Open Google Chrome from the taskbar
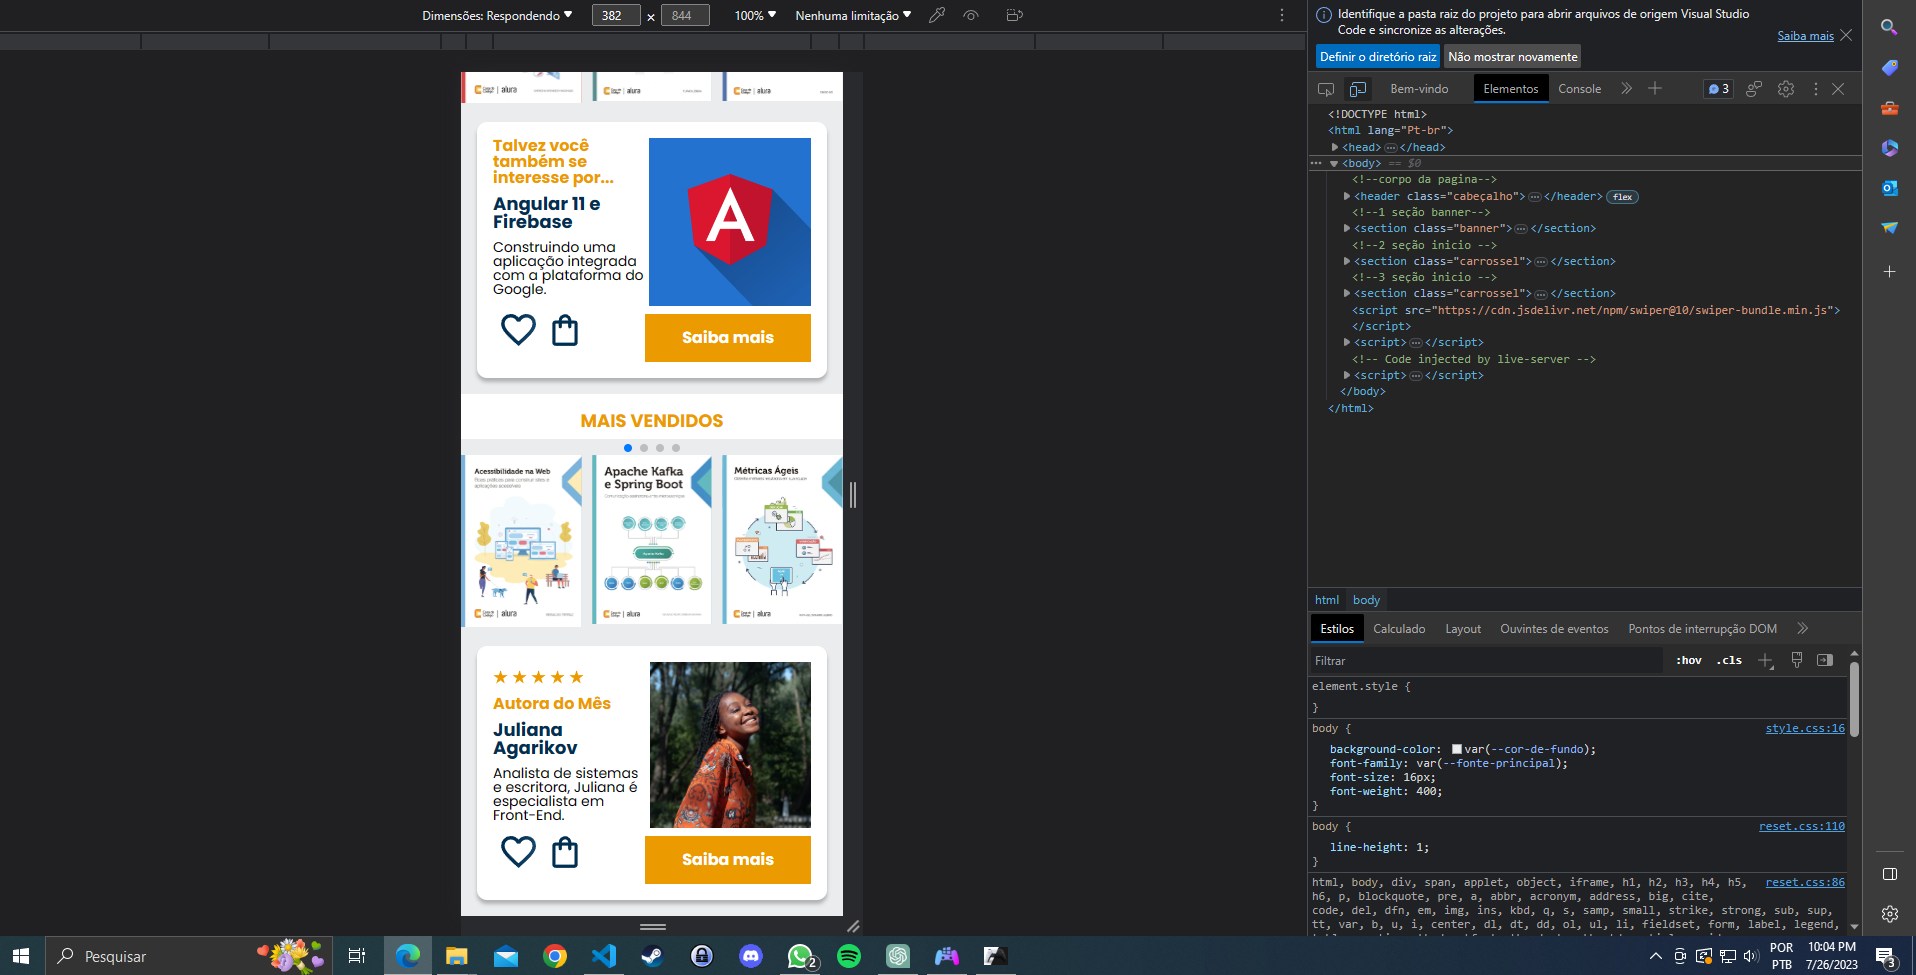1916x975 pixels. point(555,956)
